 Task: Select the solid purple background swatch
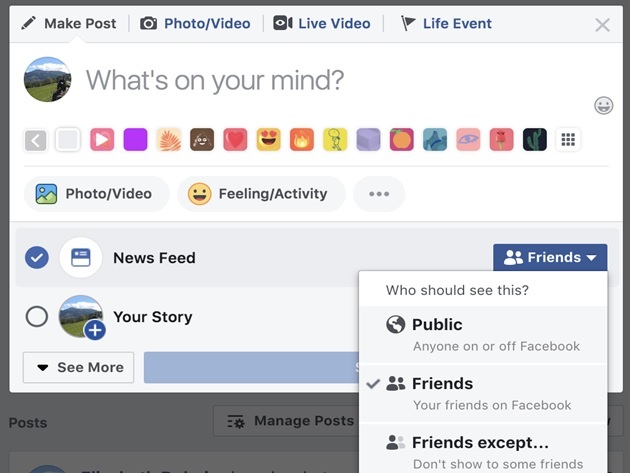click(135, 140)
